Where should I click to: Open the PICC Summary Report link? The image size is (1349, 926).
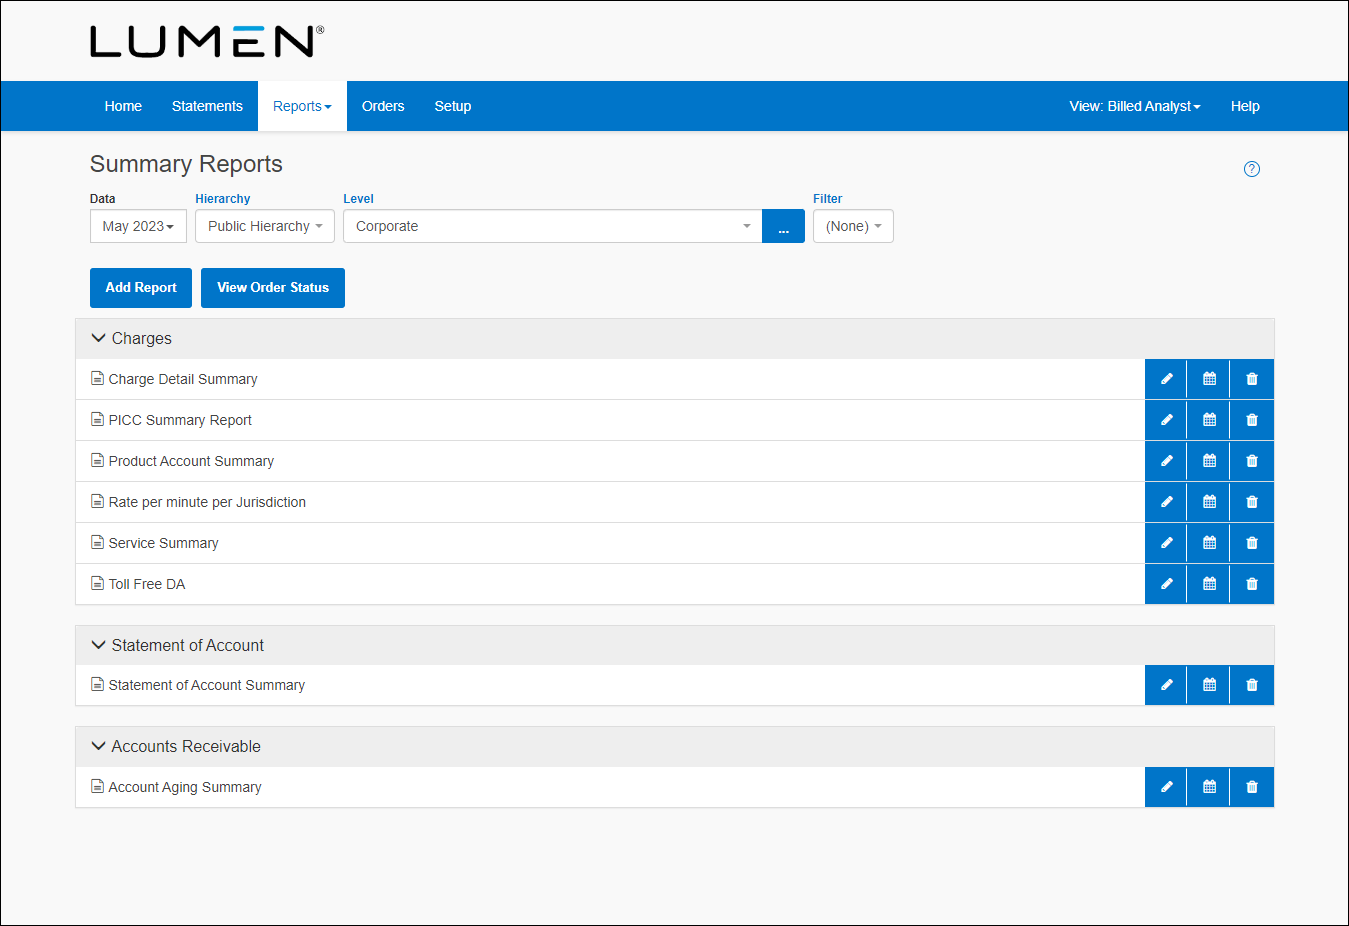click(180, 420)
